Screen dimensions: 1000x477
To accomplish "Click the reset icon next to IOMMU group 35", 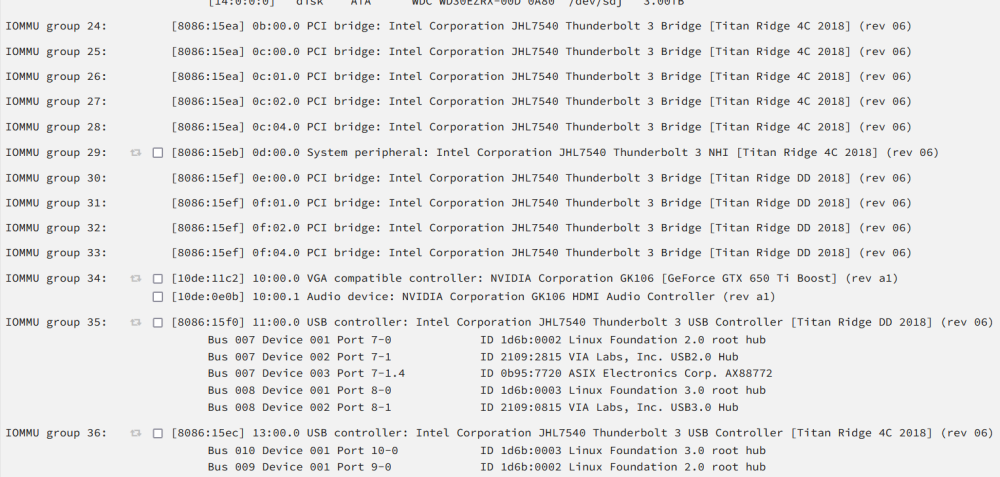I will click(x=136, y=323).
